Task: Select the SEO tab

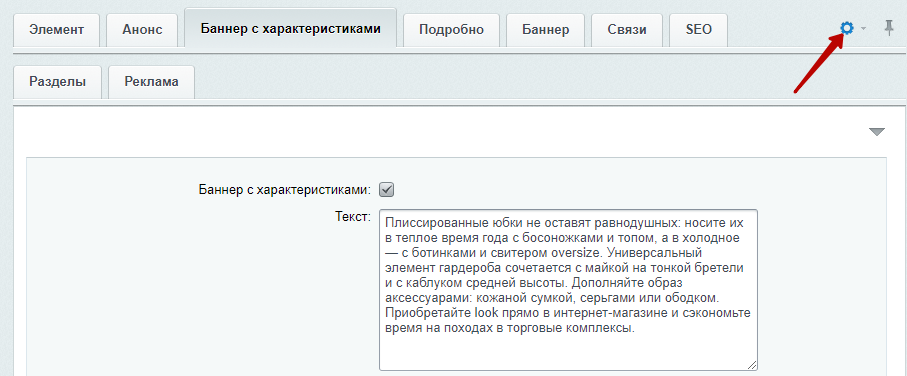Action: (698, 30)
